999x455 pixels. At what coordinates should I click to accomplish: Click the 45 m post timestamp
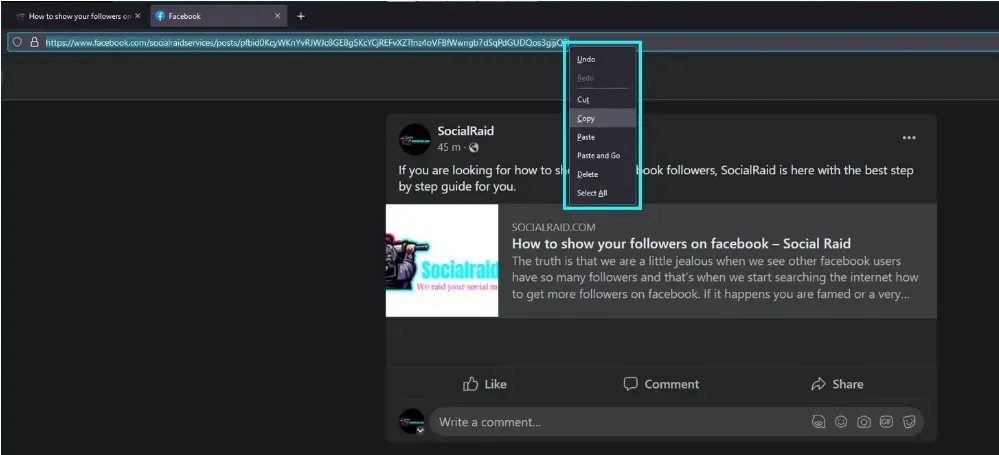coord(449,147)
